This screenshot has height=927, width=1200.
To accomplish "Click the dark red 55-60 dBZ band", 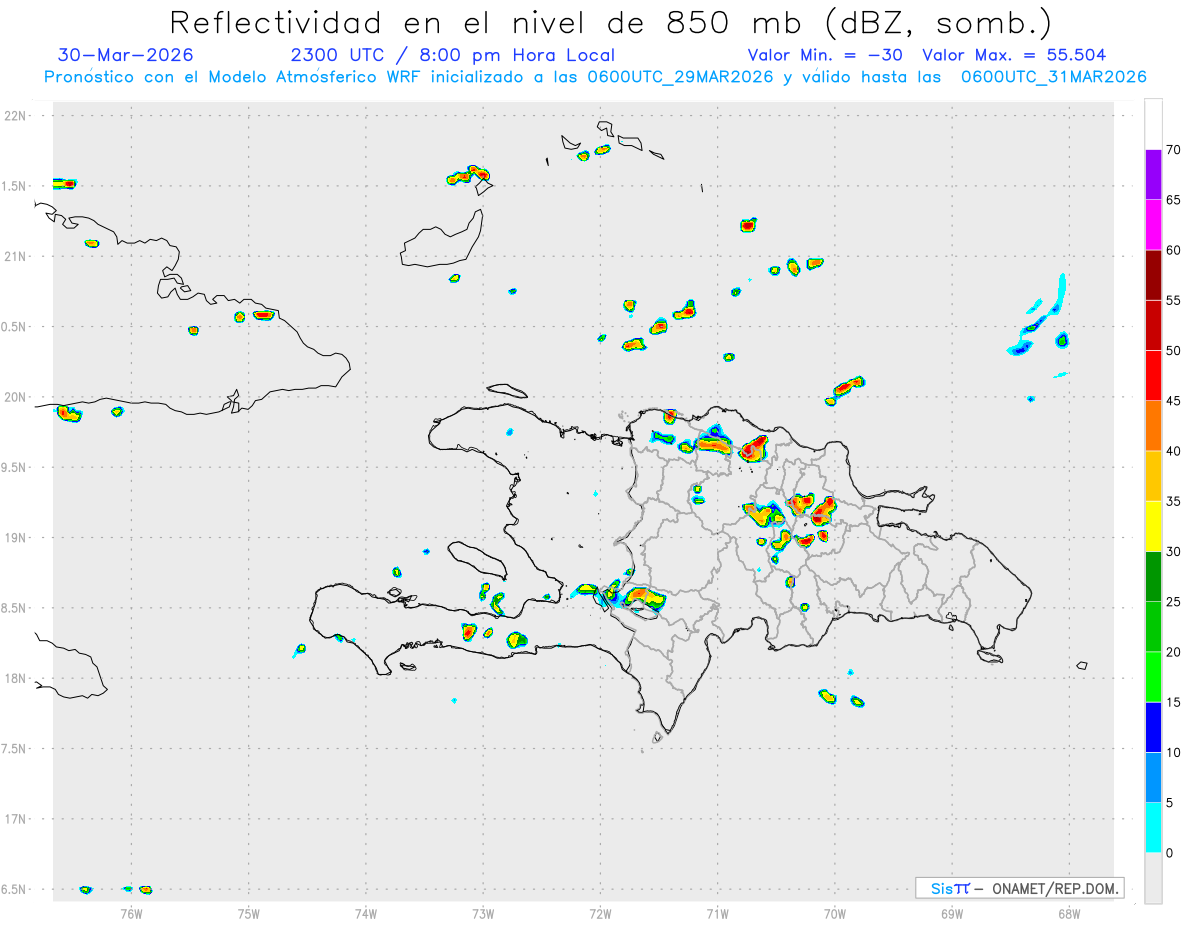I will (x=1153, y=275).
